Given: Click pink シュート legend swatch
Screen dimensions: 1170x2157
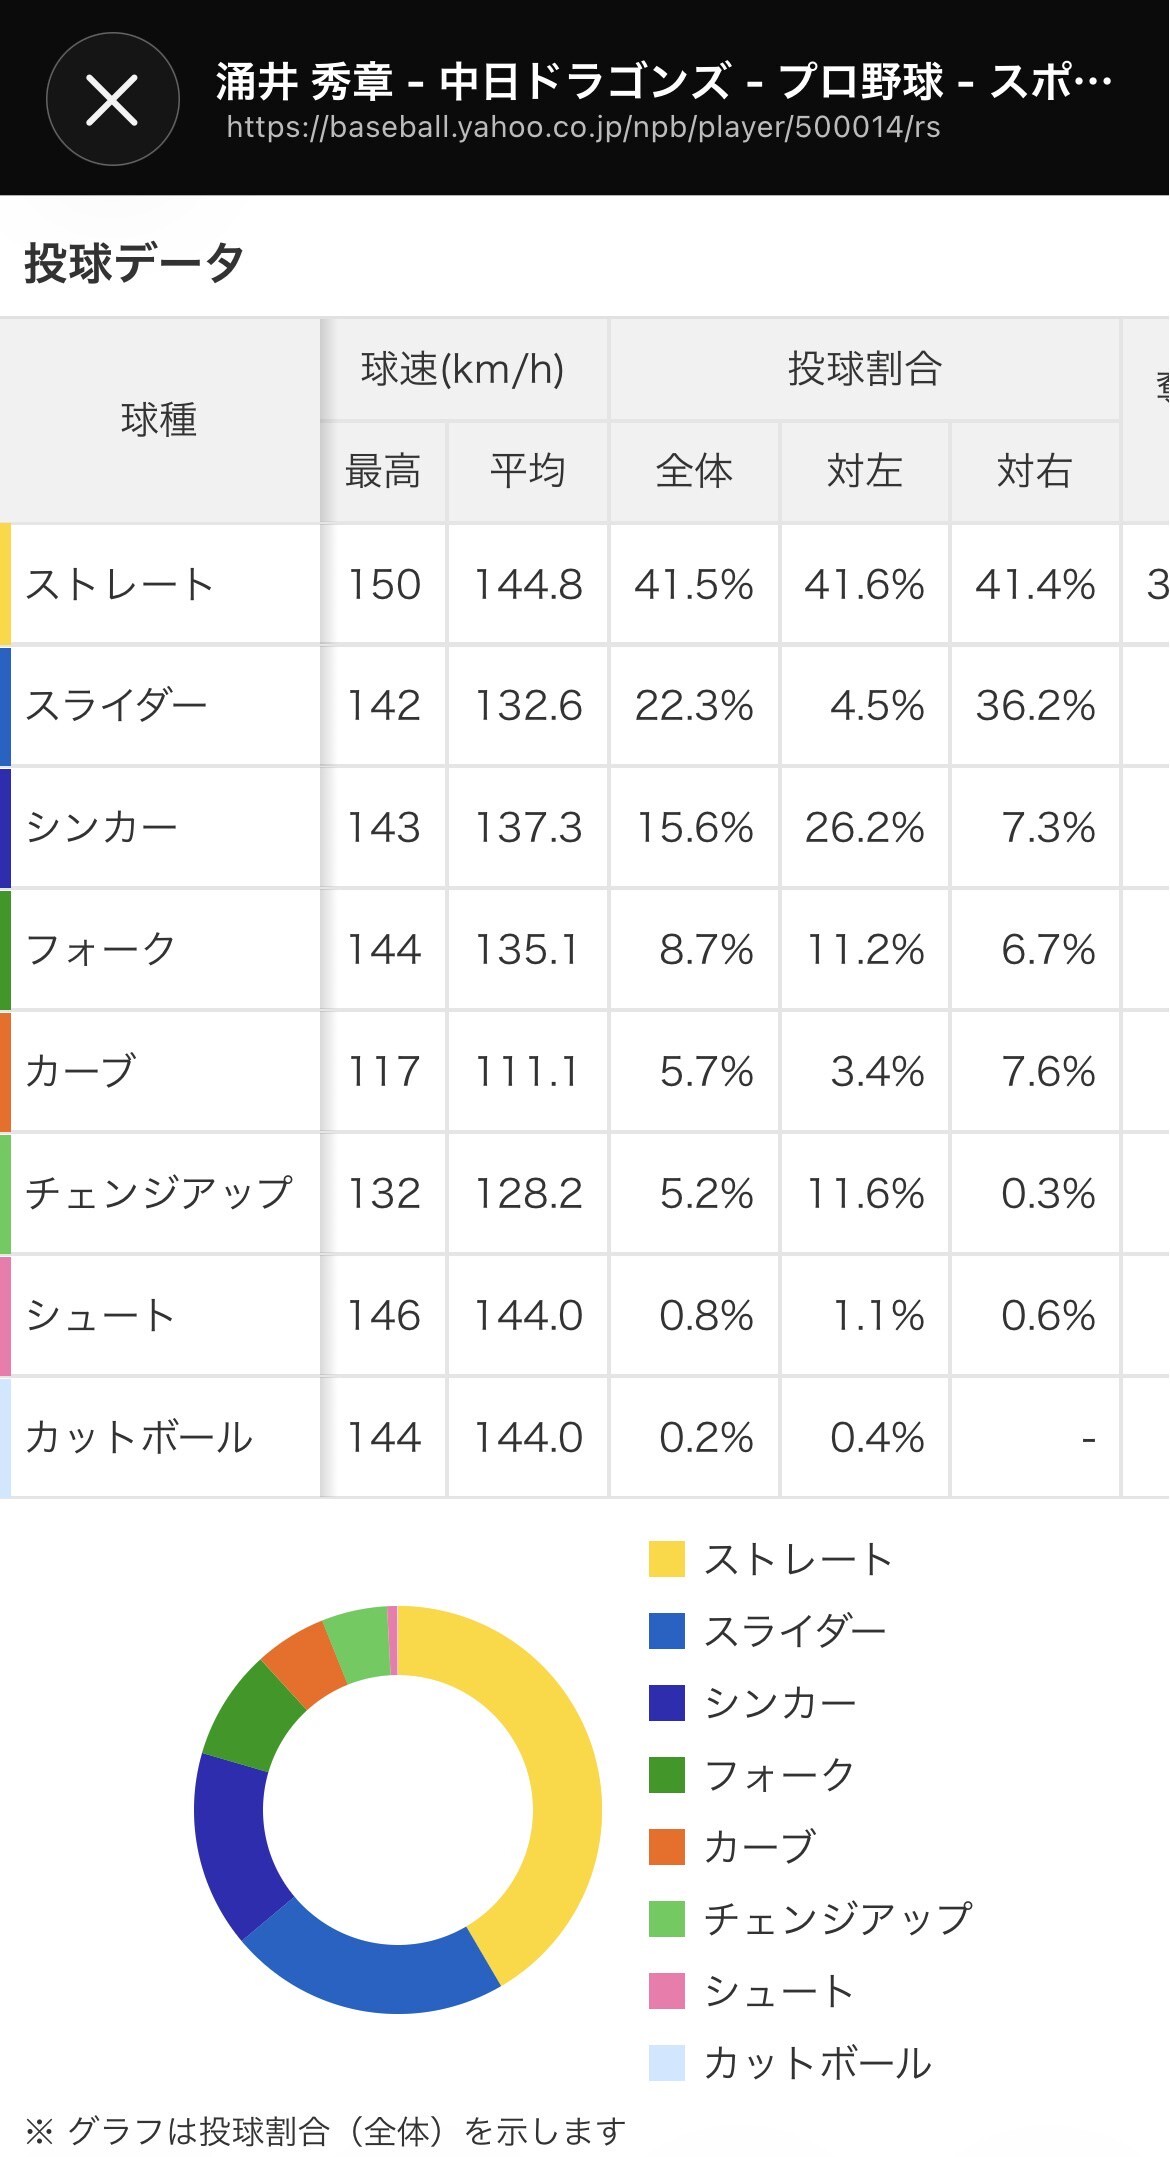Looking at the screenshot, I should click(666, 1991).
